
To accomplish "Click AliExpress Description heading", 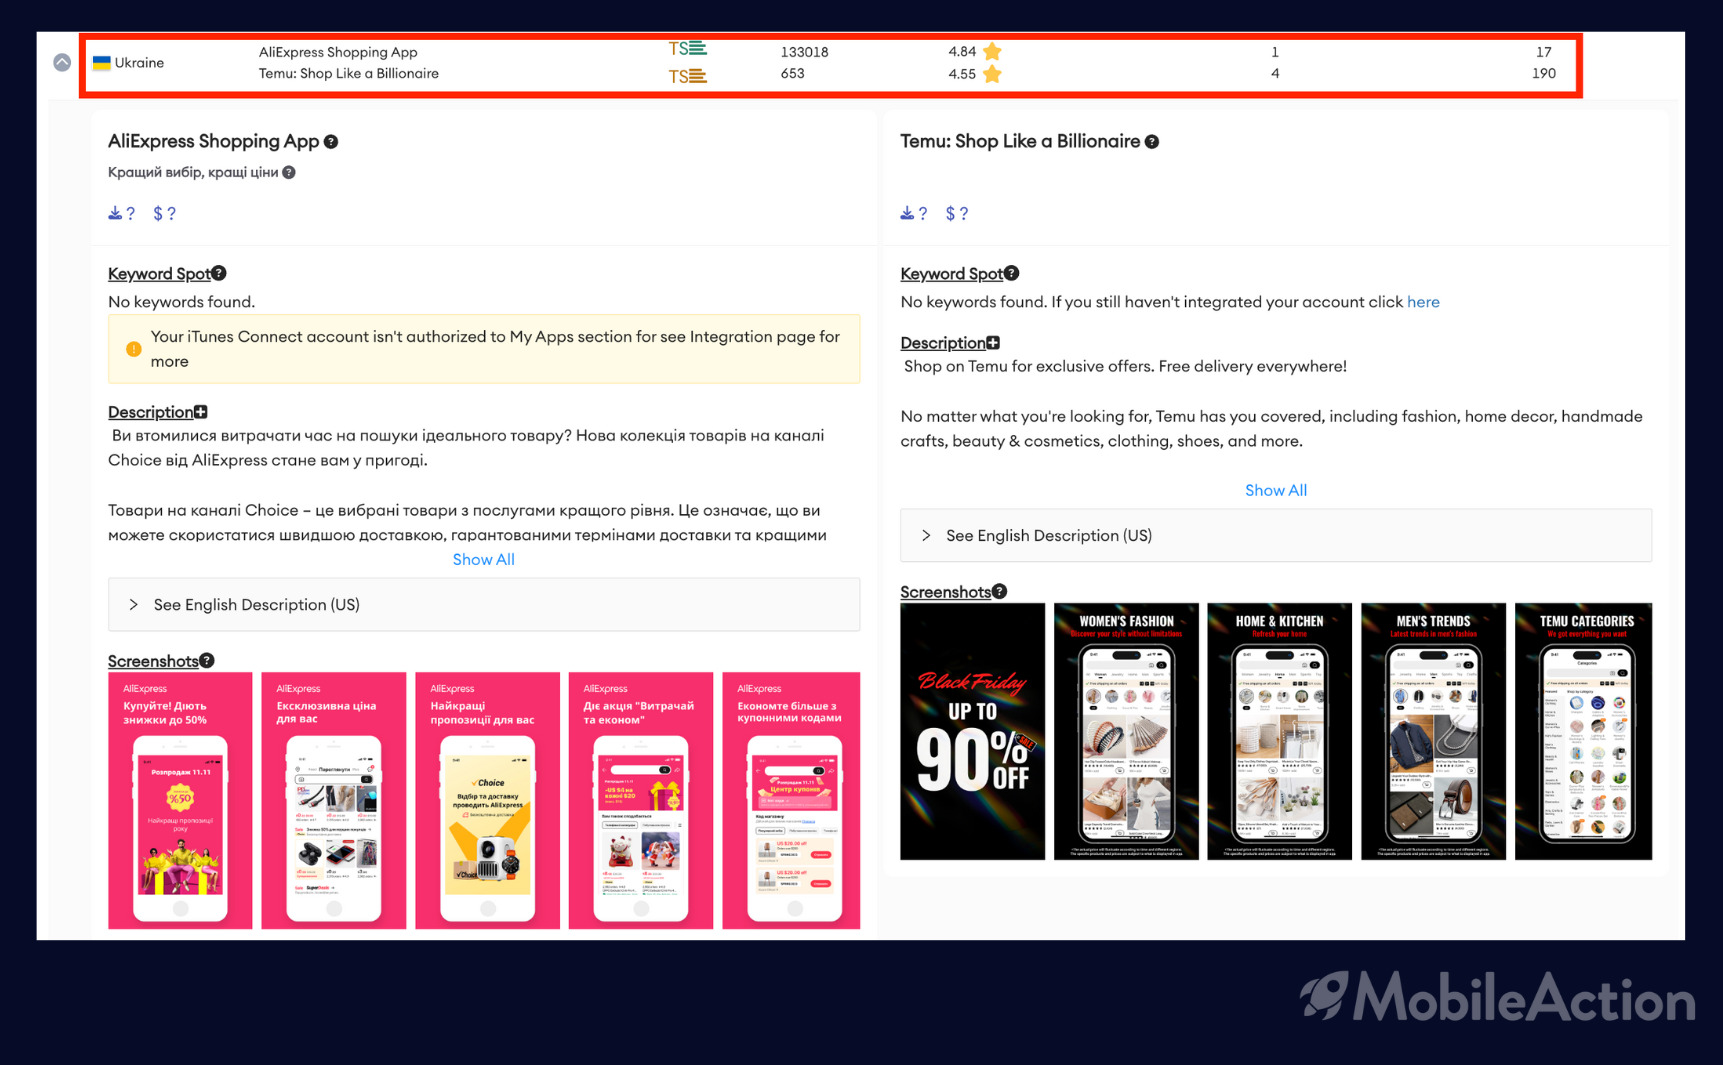I will point(150,412).
